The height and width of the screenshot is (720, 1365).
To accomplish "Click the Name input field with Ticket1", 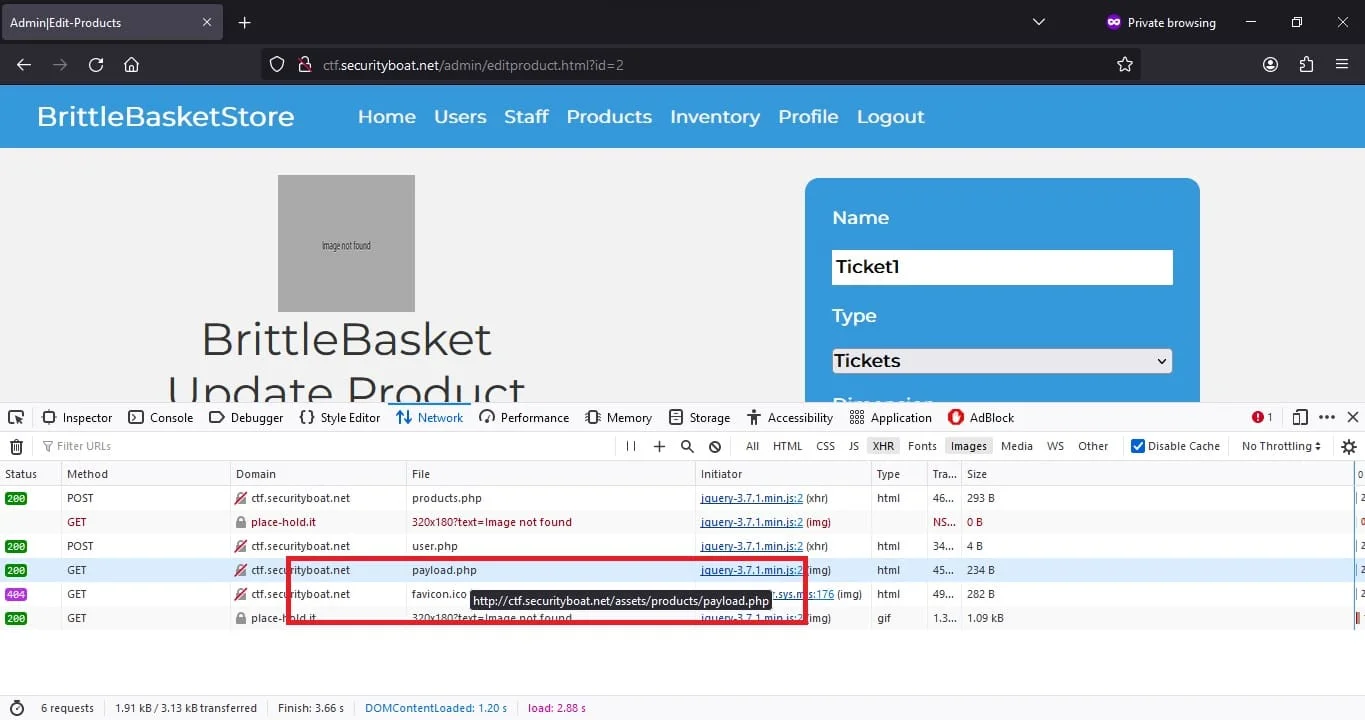I will pyautogui.click(x=1002, y=267).
